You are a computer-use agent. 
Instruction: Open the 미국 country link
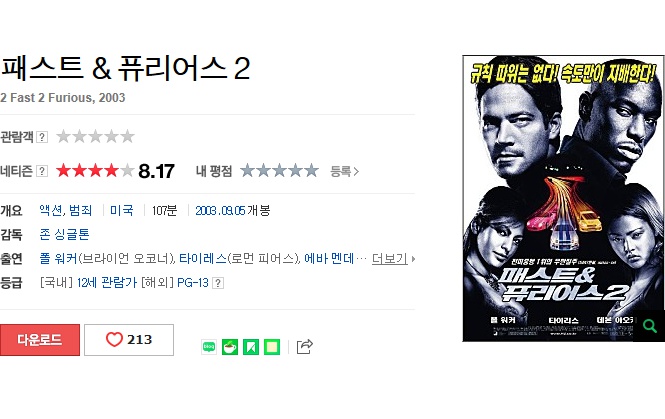[122, 210]
